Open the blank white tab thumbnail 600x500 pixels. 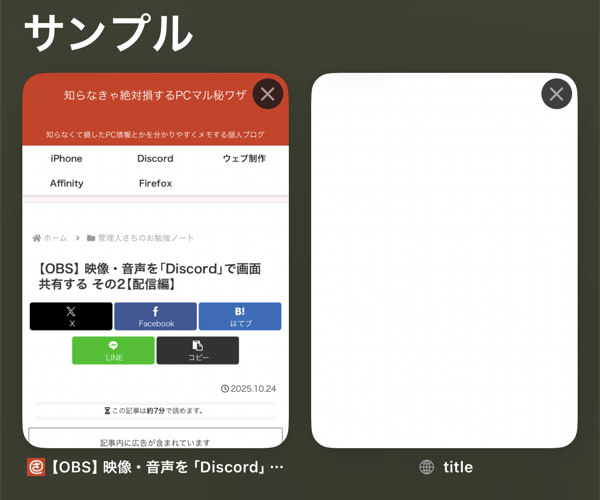point(444,260)
